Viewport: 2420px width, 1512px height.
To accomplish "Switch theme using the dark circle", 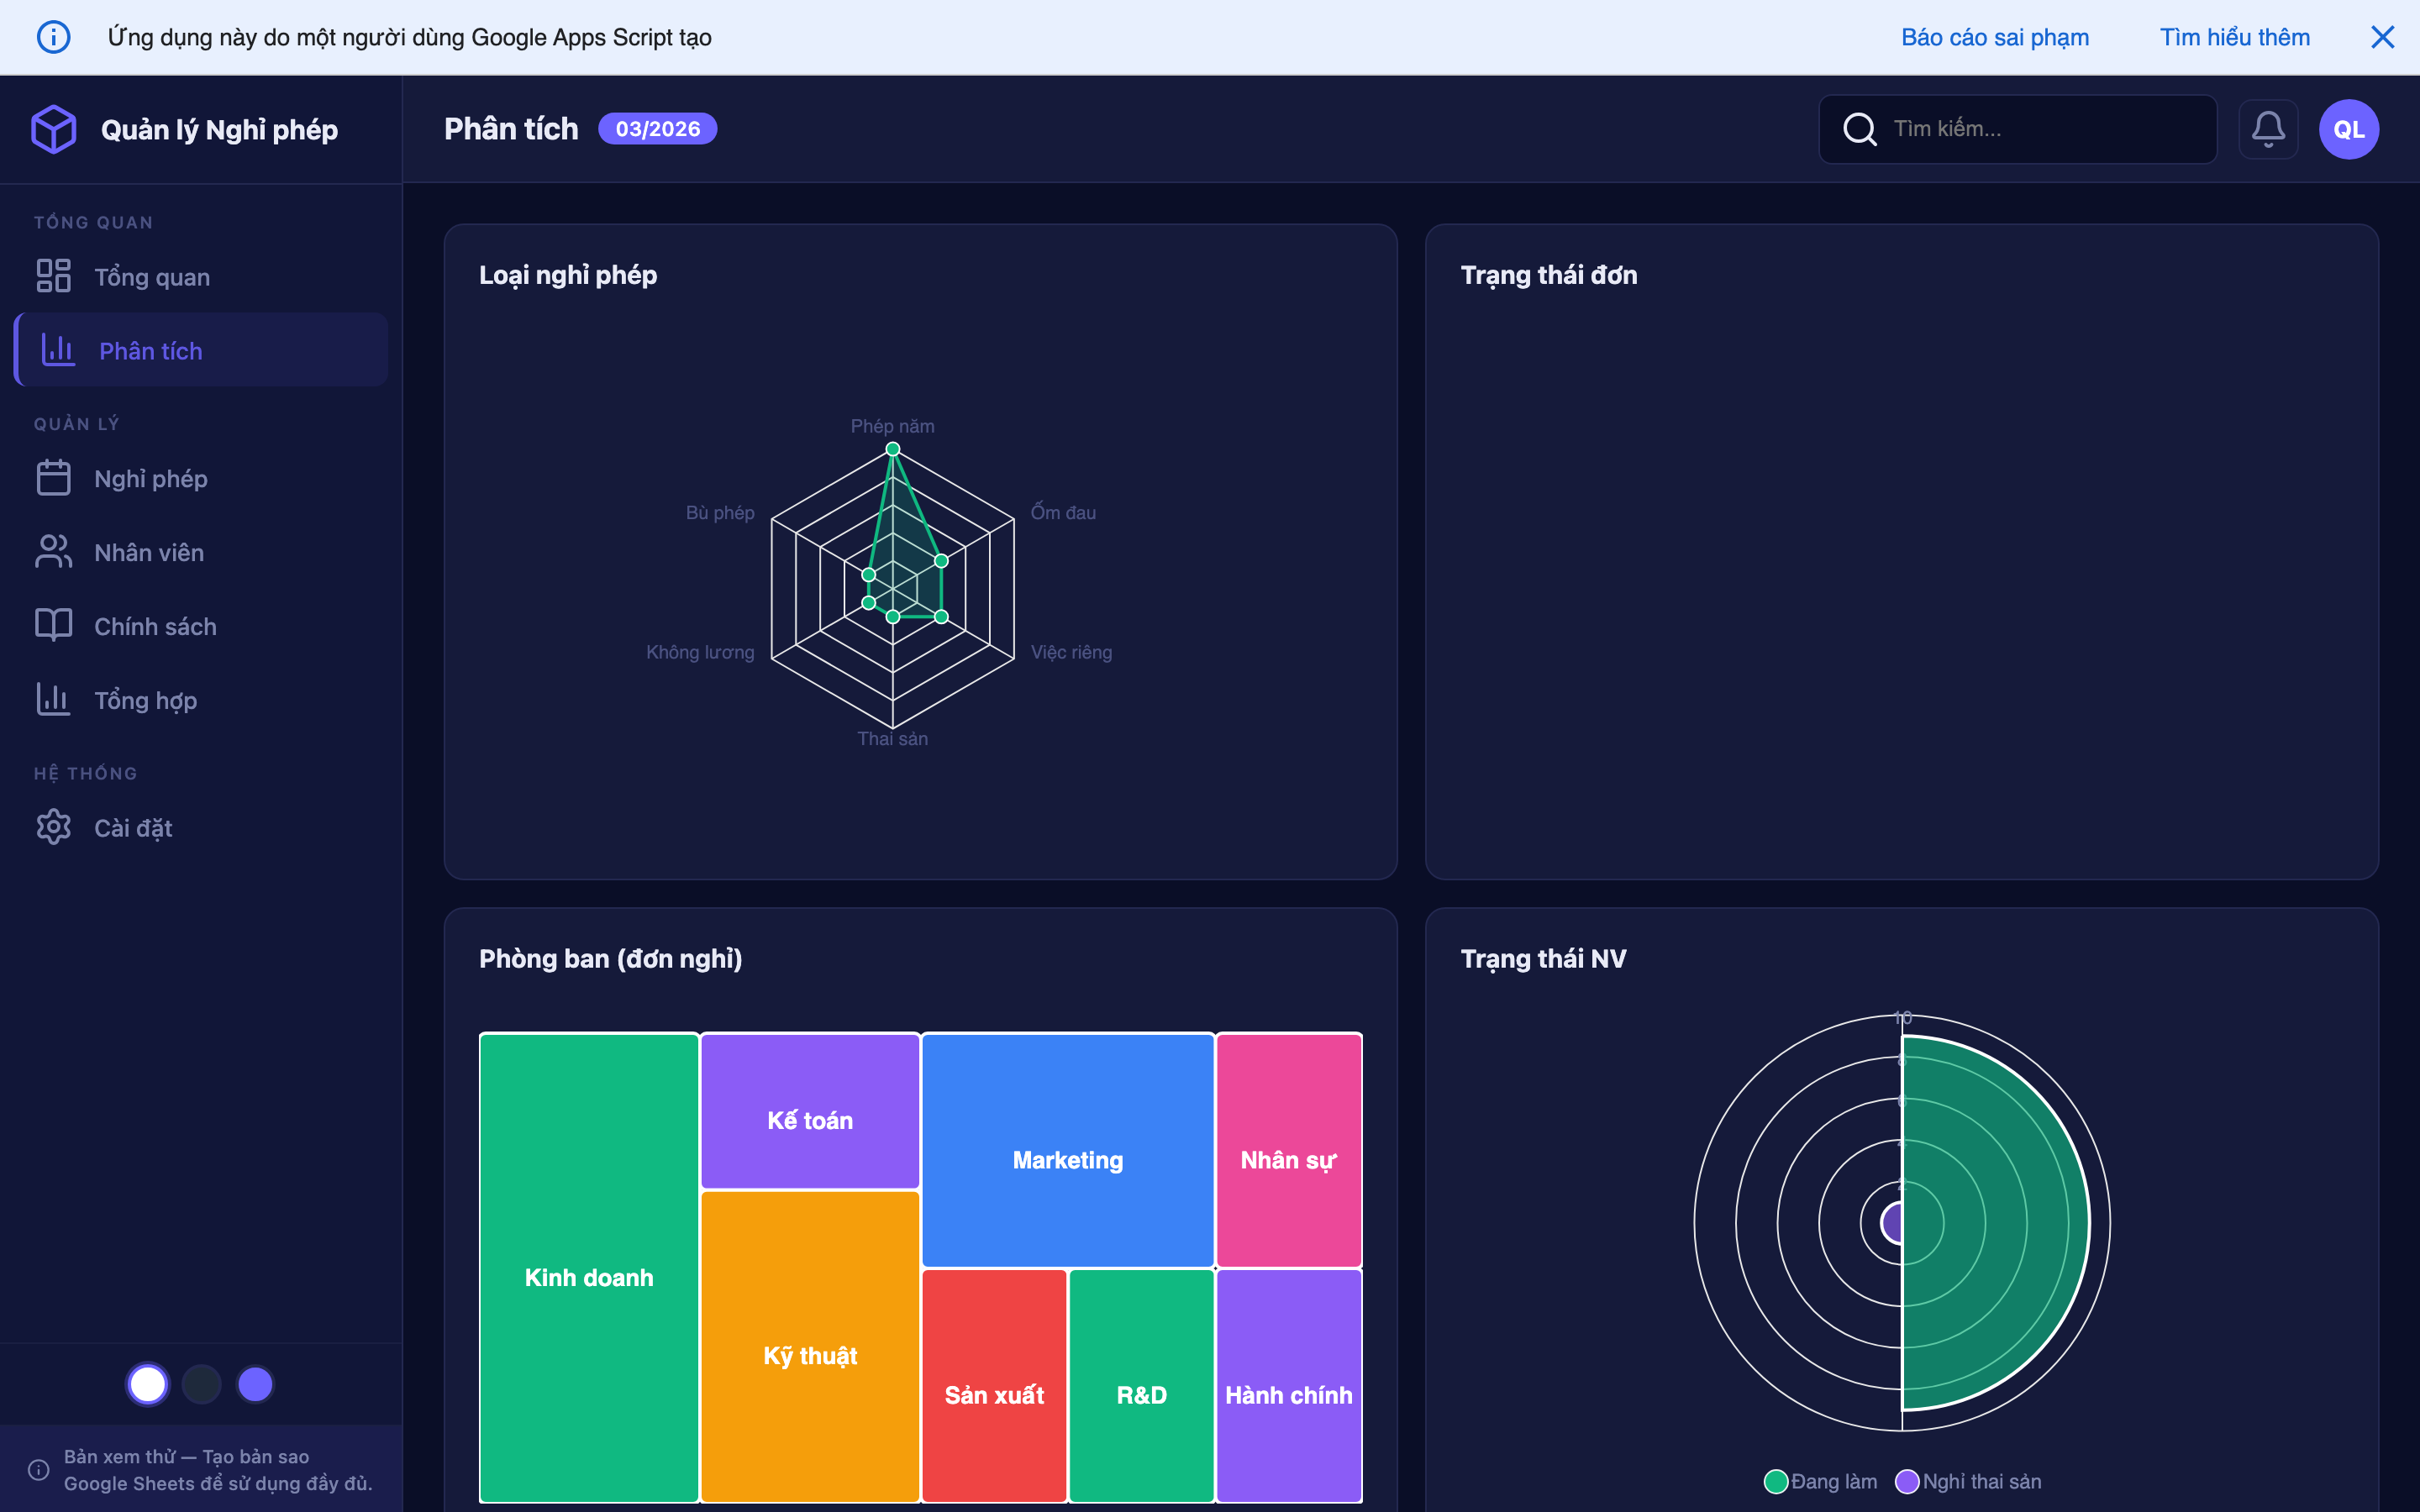I will tap(201, 1384).
